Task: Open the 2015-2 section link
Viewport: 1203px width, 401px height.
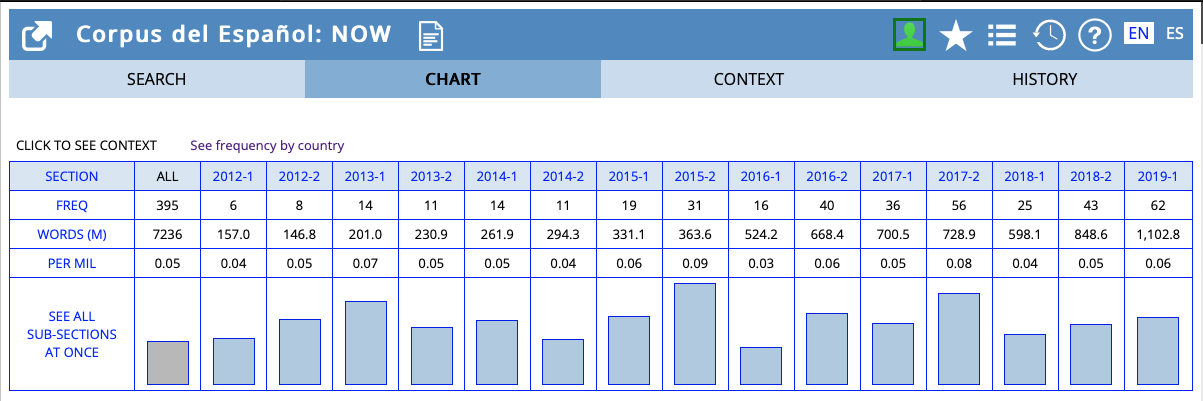Action: [695, 176]
